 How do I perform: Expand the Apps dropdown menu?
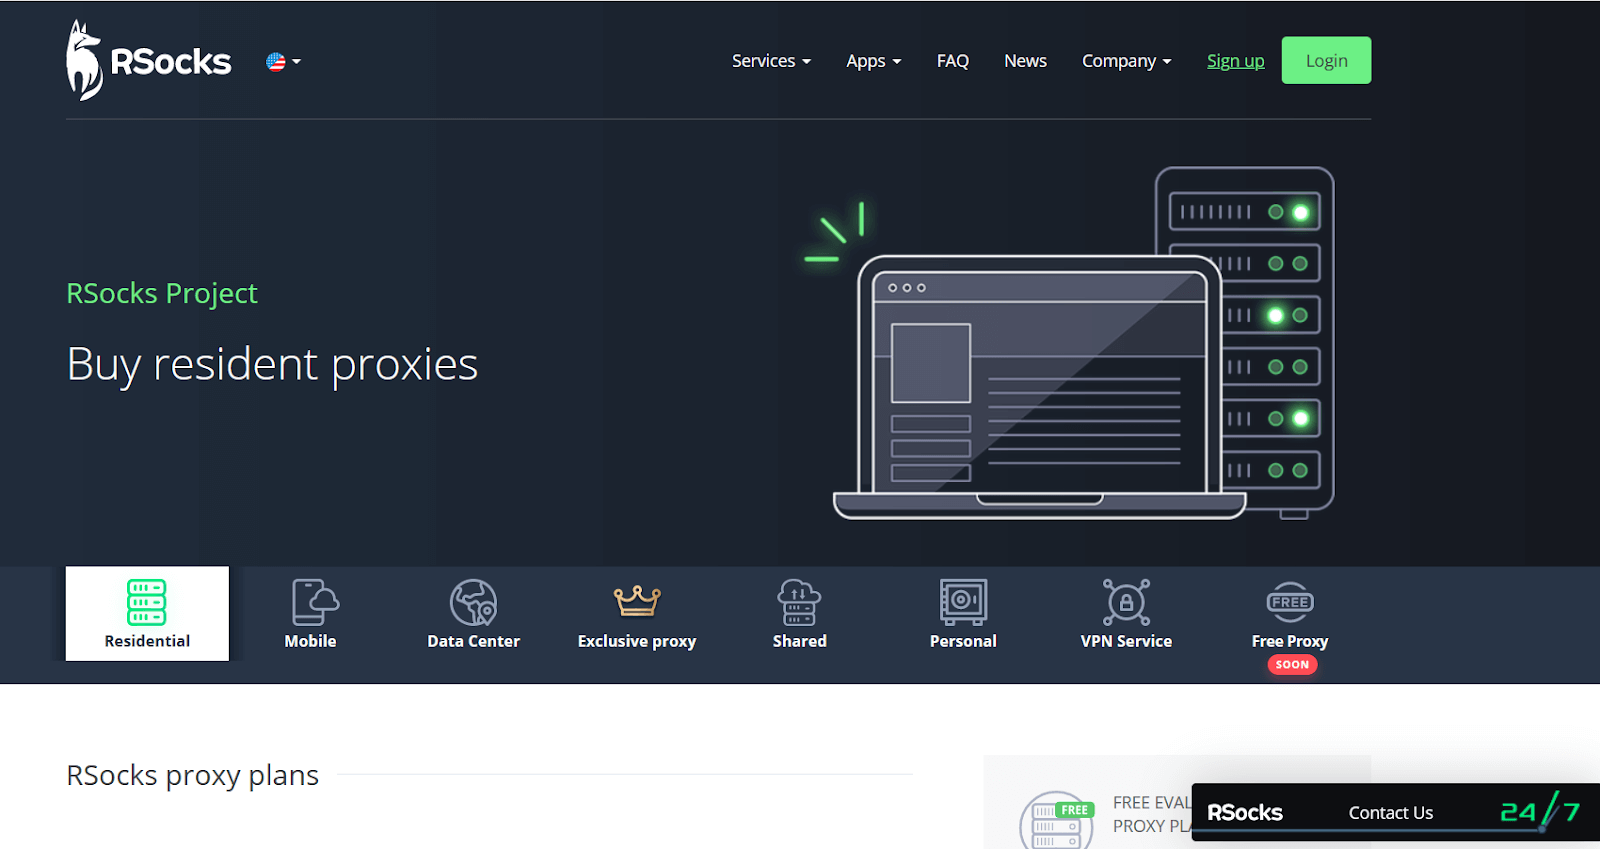(873, 61)
